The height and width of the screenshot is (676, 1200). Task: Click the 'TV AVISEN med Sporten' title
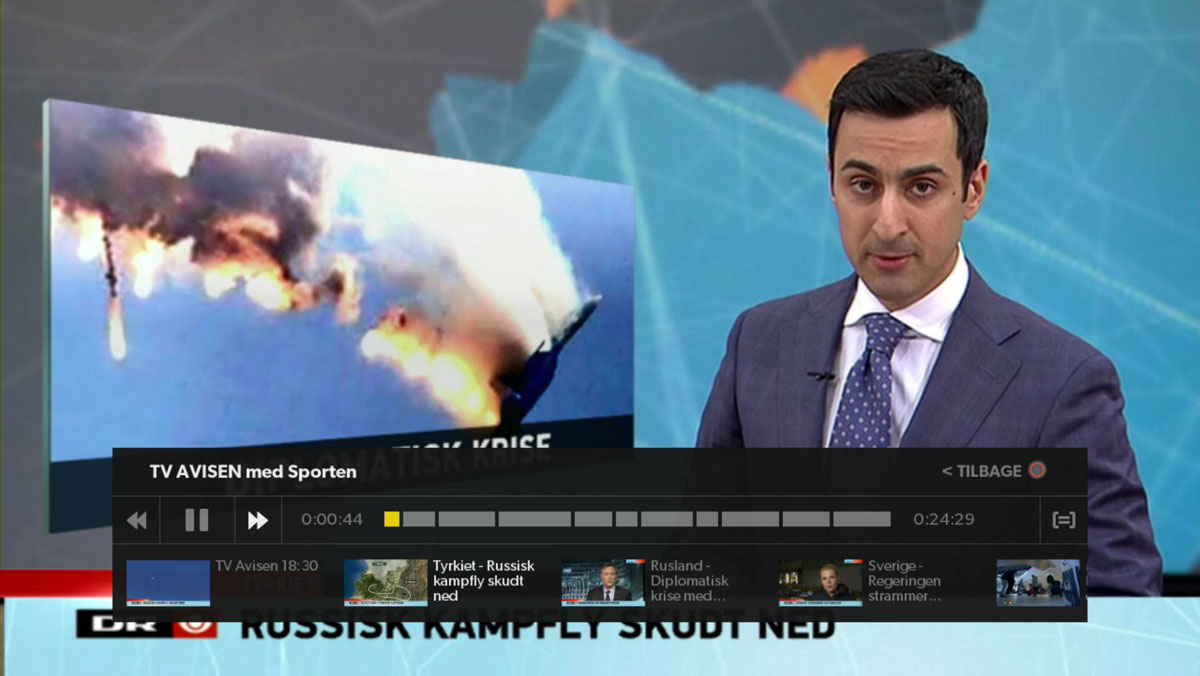253,472
